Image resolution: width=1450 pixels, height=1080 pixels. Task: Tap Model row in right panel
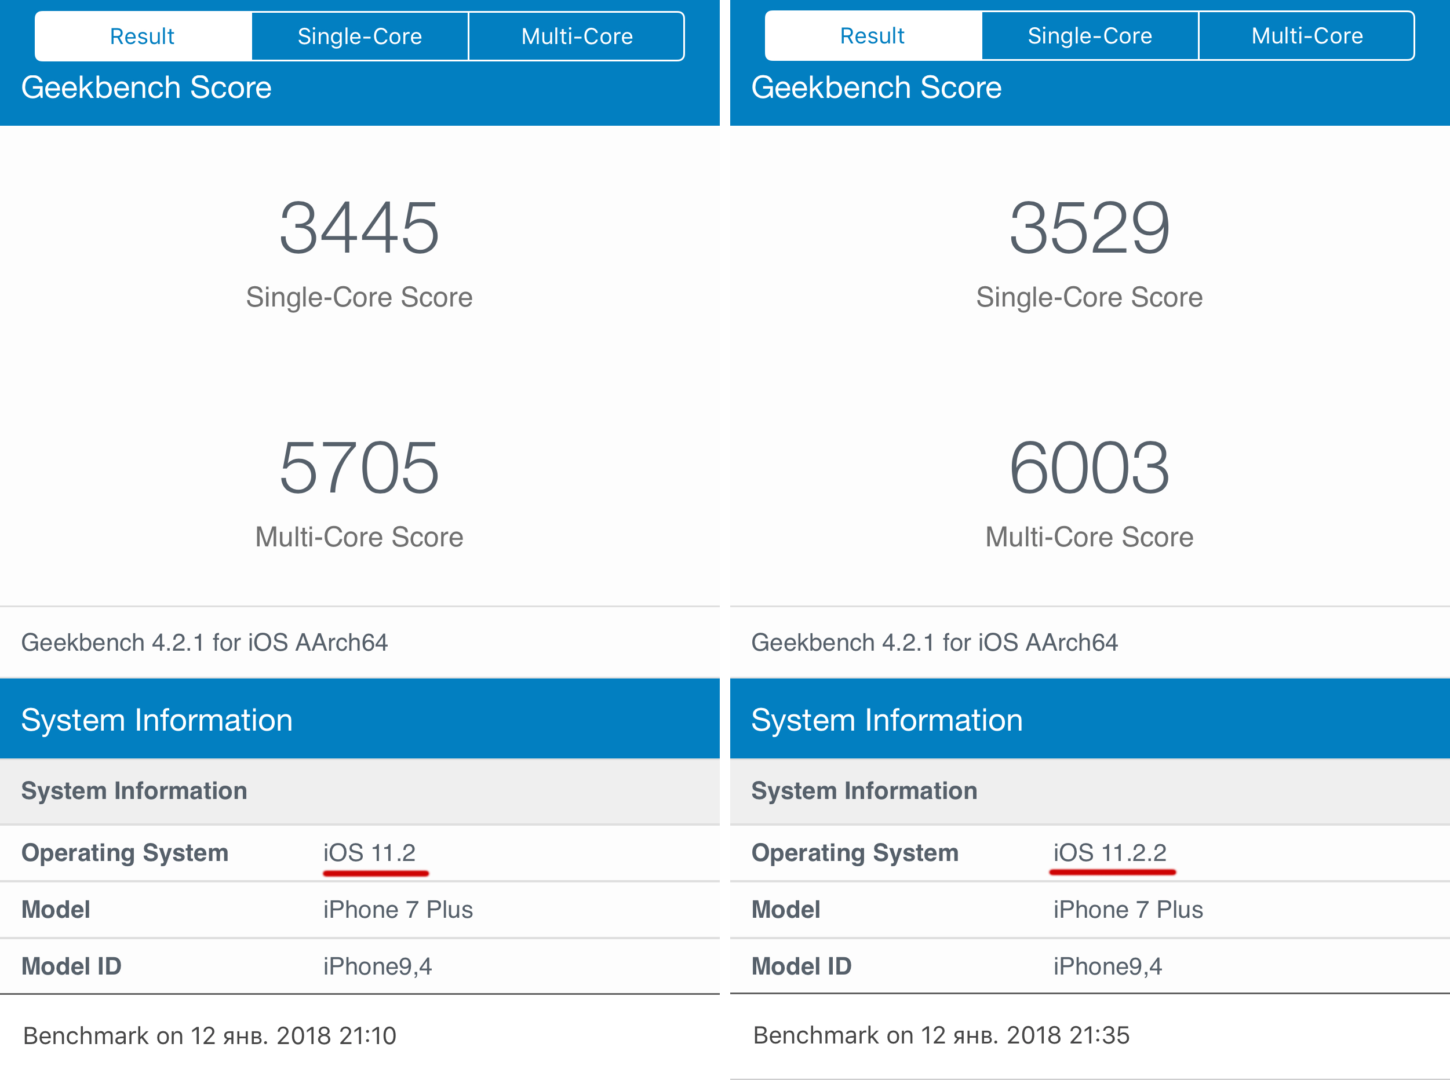[1090, 910]
